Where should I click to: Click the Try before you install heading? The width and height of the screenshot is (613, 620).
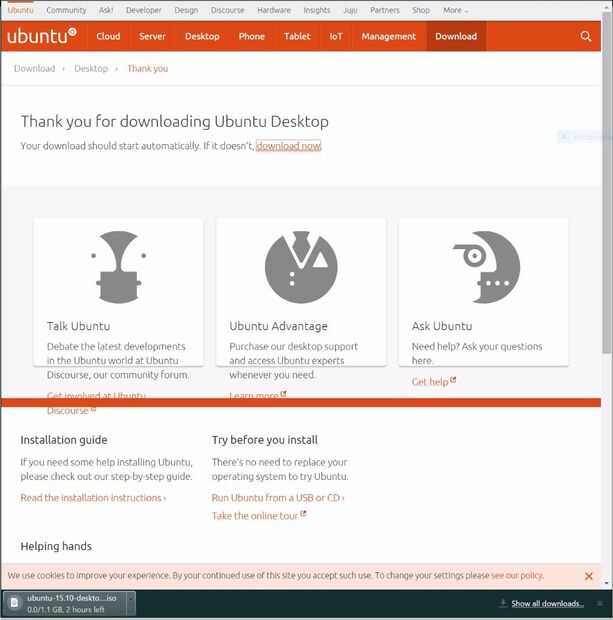265,440
